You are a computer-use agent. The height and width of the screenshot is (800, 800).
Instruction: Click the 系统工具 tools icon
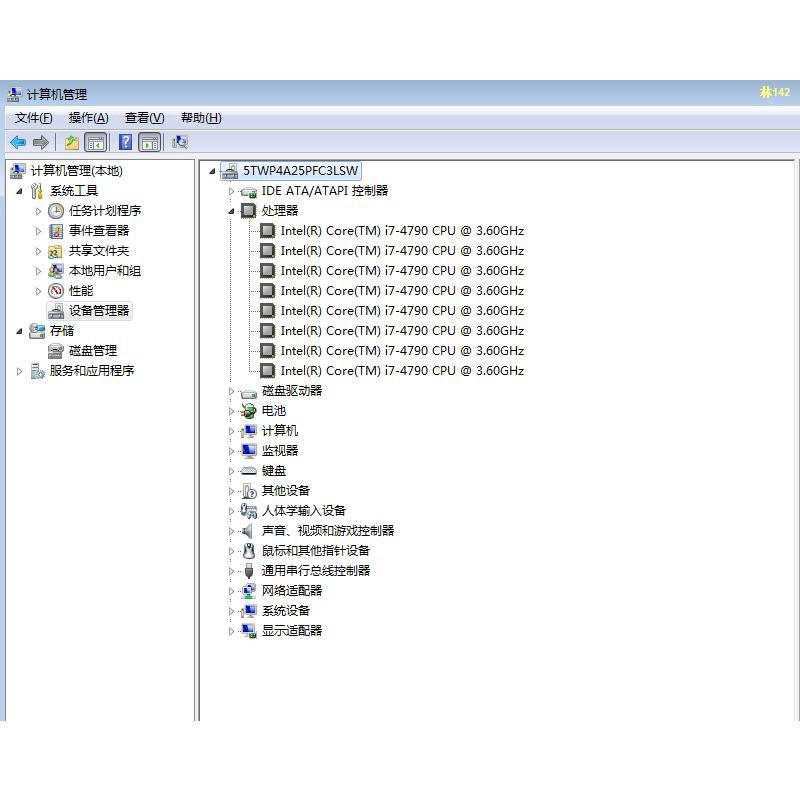pyautogui.click(x=37, y=191)
